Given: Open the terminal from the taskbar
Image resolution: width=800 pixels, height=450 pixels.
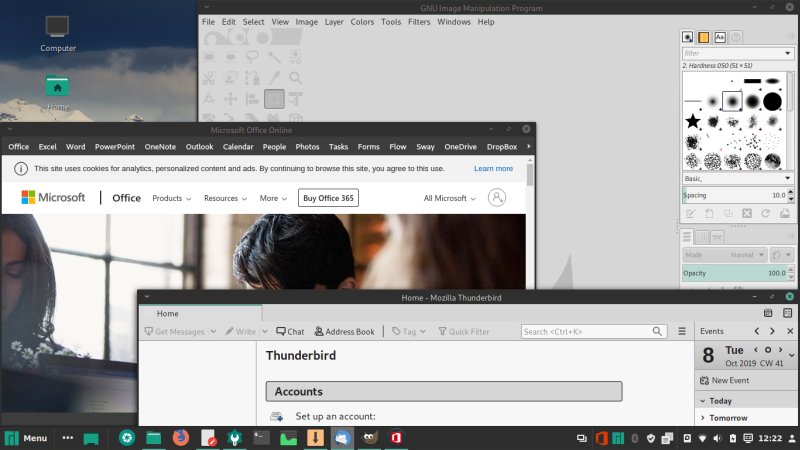Looking at the screenshot, I should [x=262, y=438].
